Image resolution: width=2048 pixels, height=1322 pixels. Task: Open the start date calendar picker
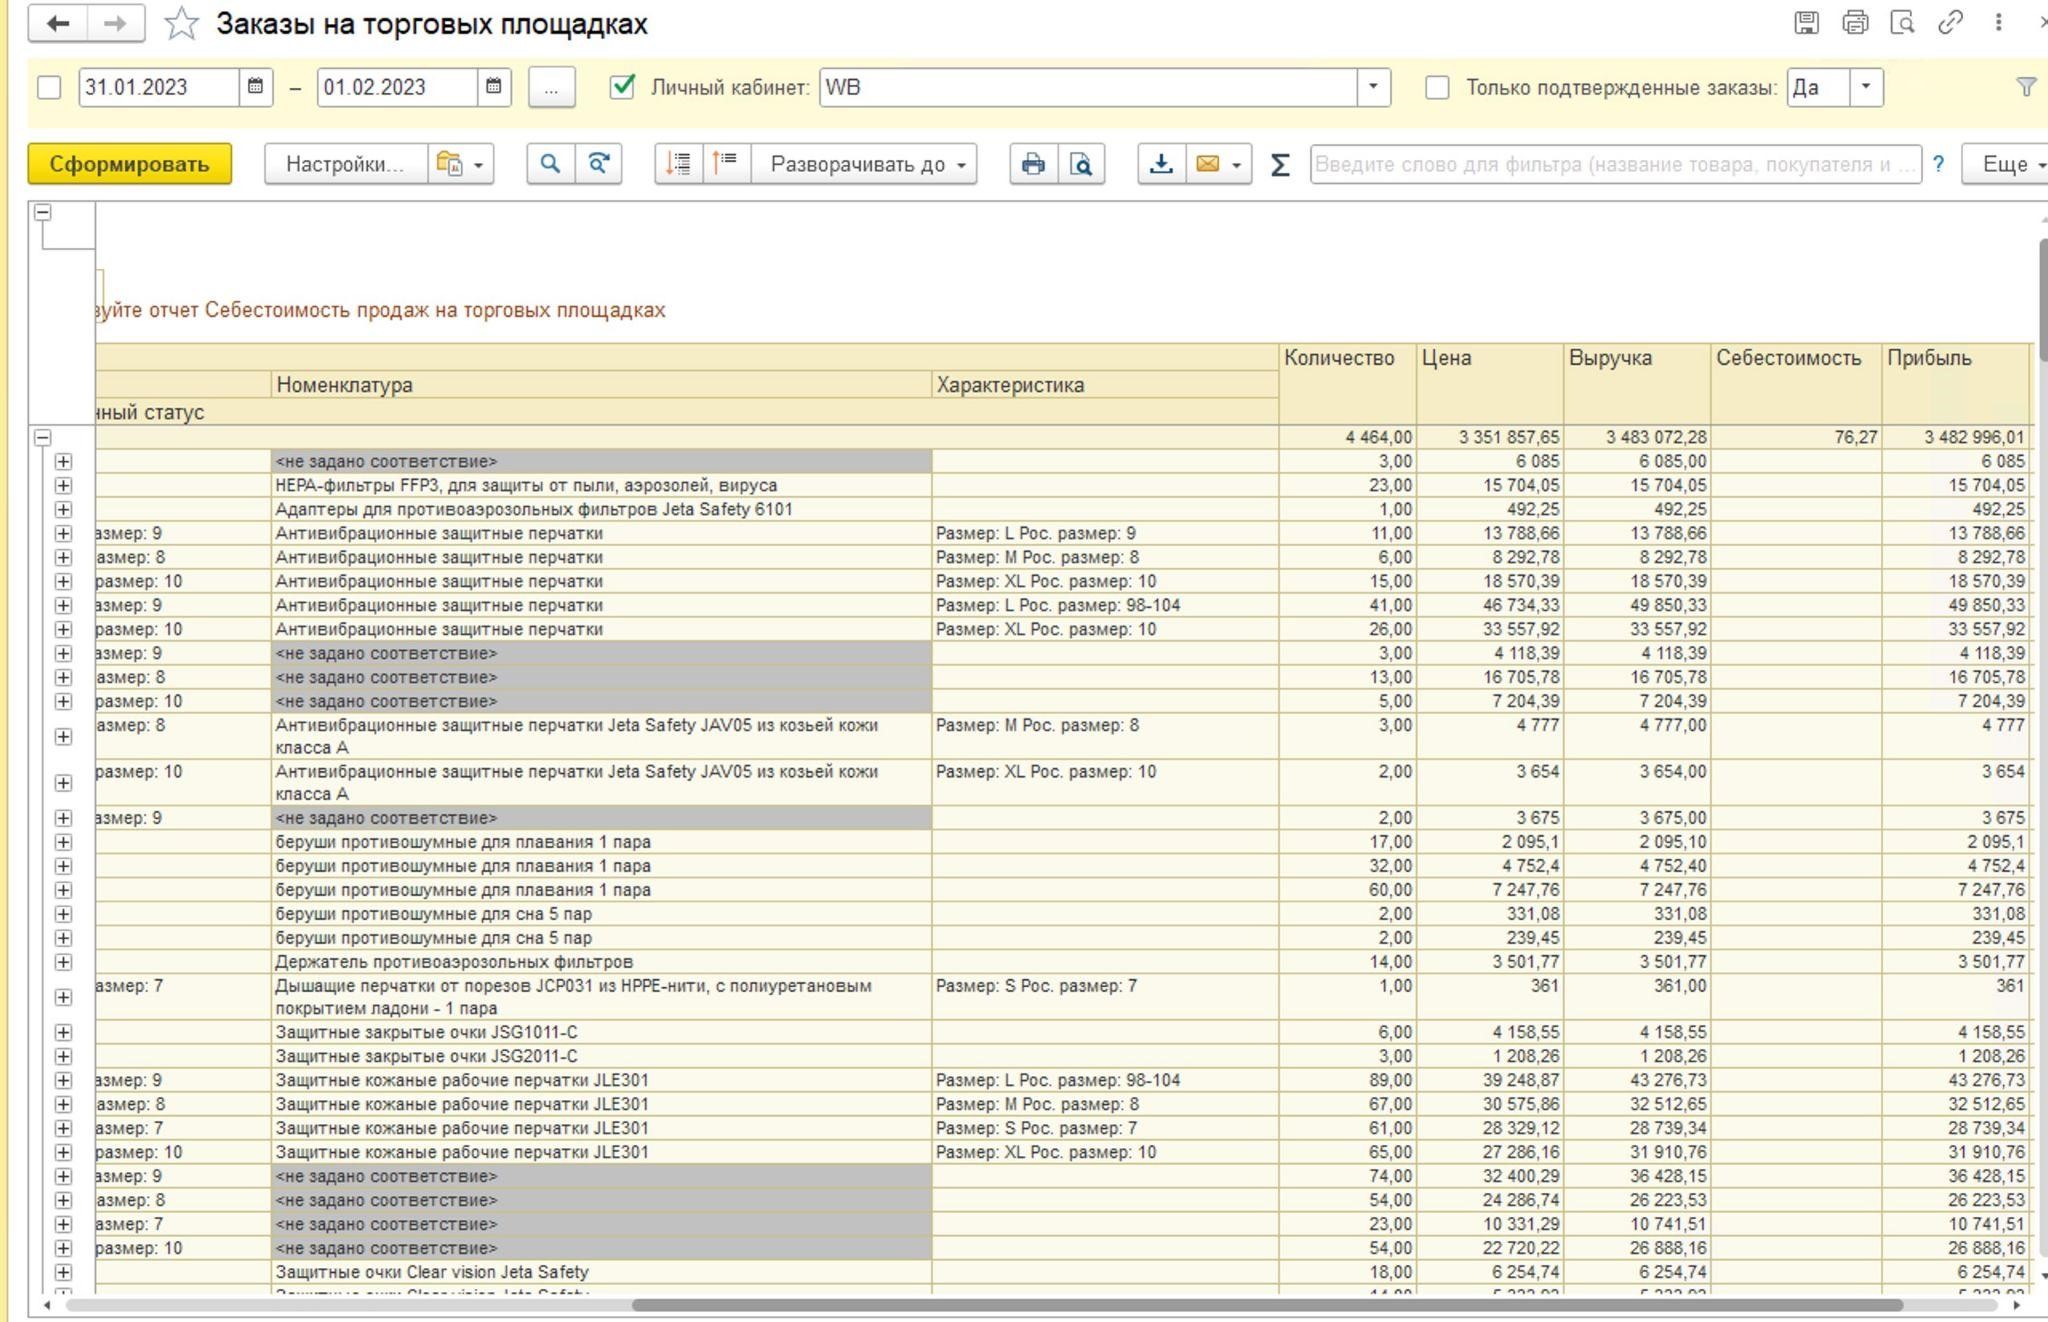tap(256, 87)
